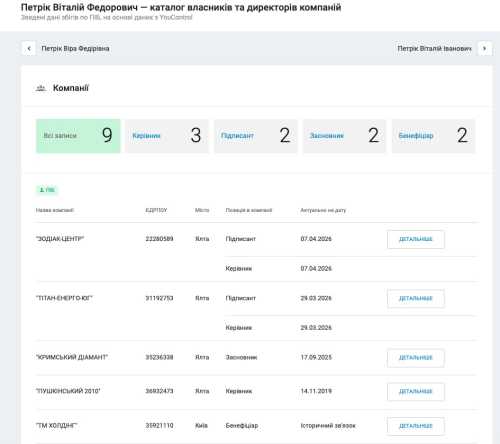Click the Бенефіціар position of ТМ ХОЛДІНГ

click(x=242, y=426)
